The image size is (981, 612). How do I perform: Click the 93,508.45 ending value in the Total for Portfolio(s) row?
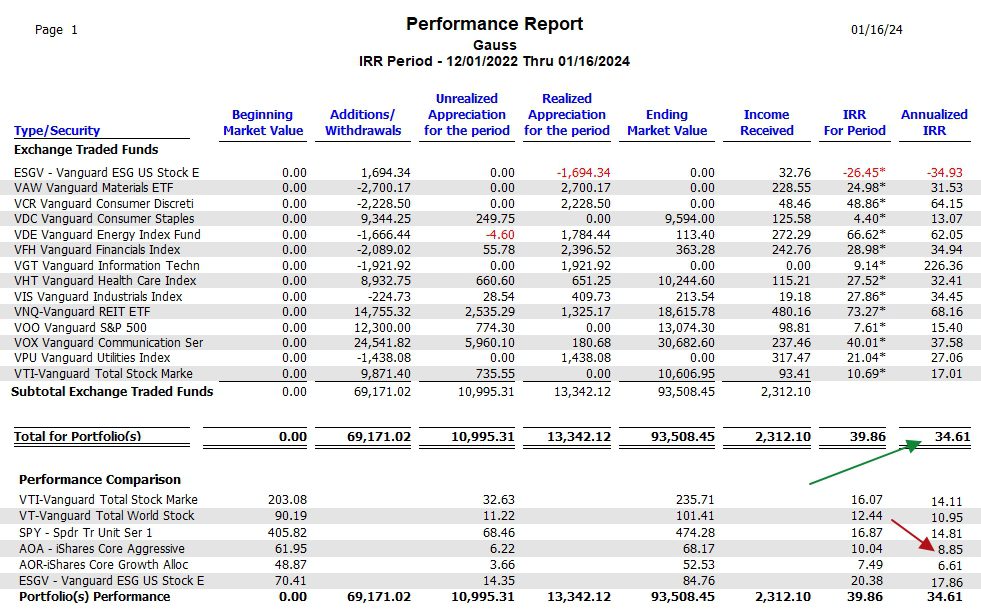(x=683, y=437)
